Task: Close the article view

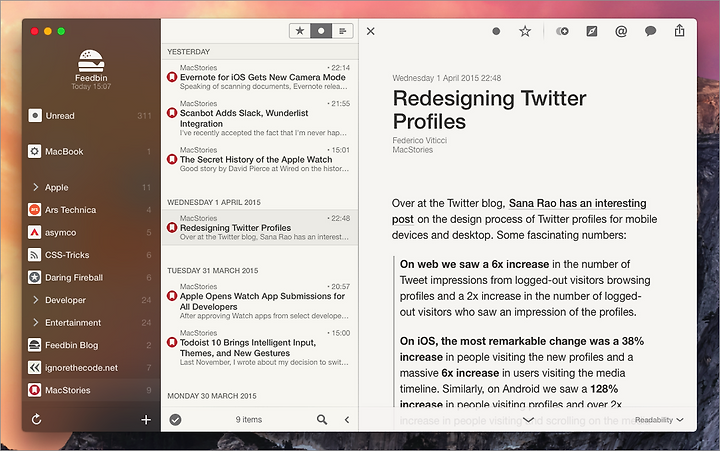Action: [371, 31]
